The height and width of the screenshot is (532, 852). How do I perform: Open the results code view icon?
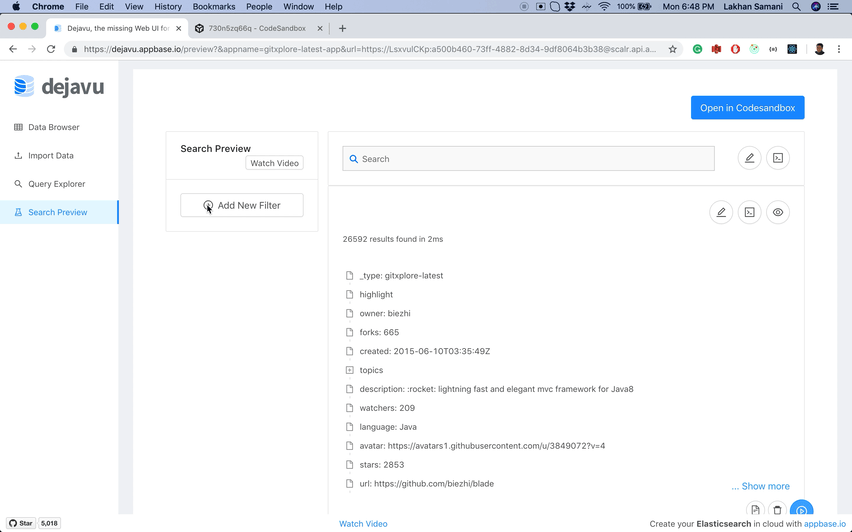click(x=749, y=212)
